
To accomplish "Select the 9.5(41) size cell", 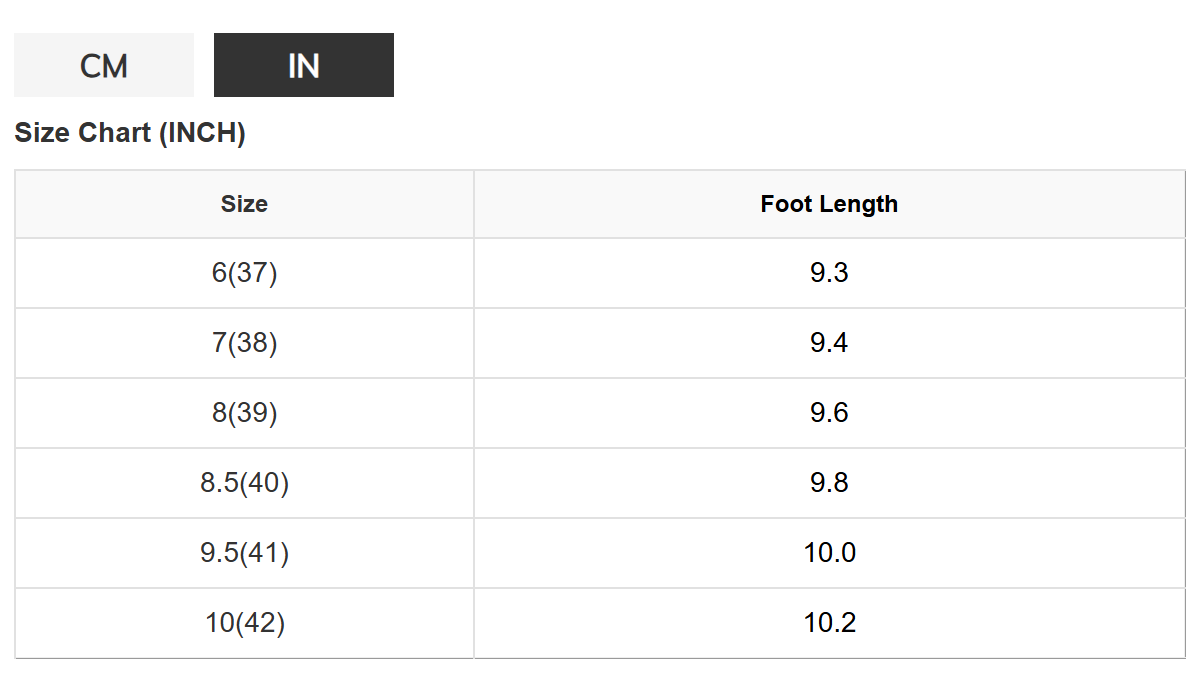I will point(244,553).
